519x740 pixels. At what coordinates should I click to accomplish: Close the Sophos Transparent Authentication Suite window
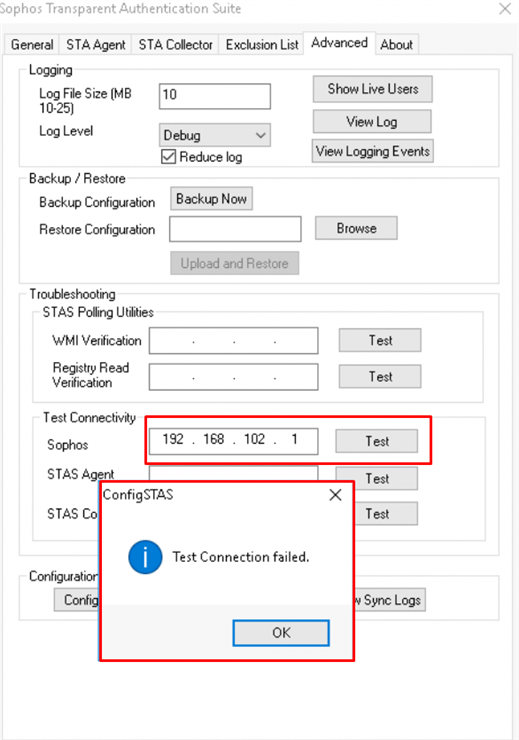pyautogui.click(x=505, y=9)
